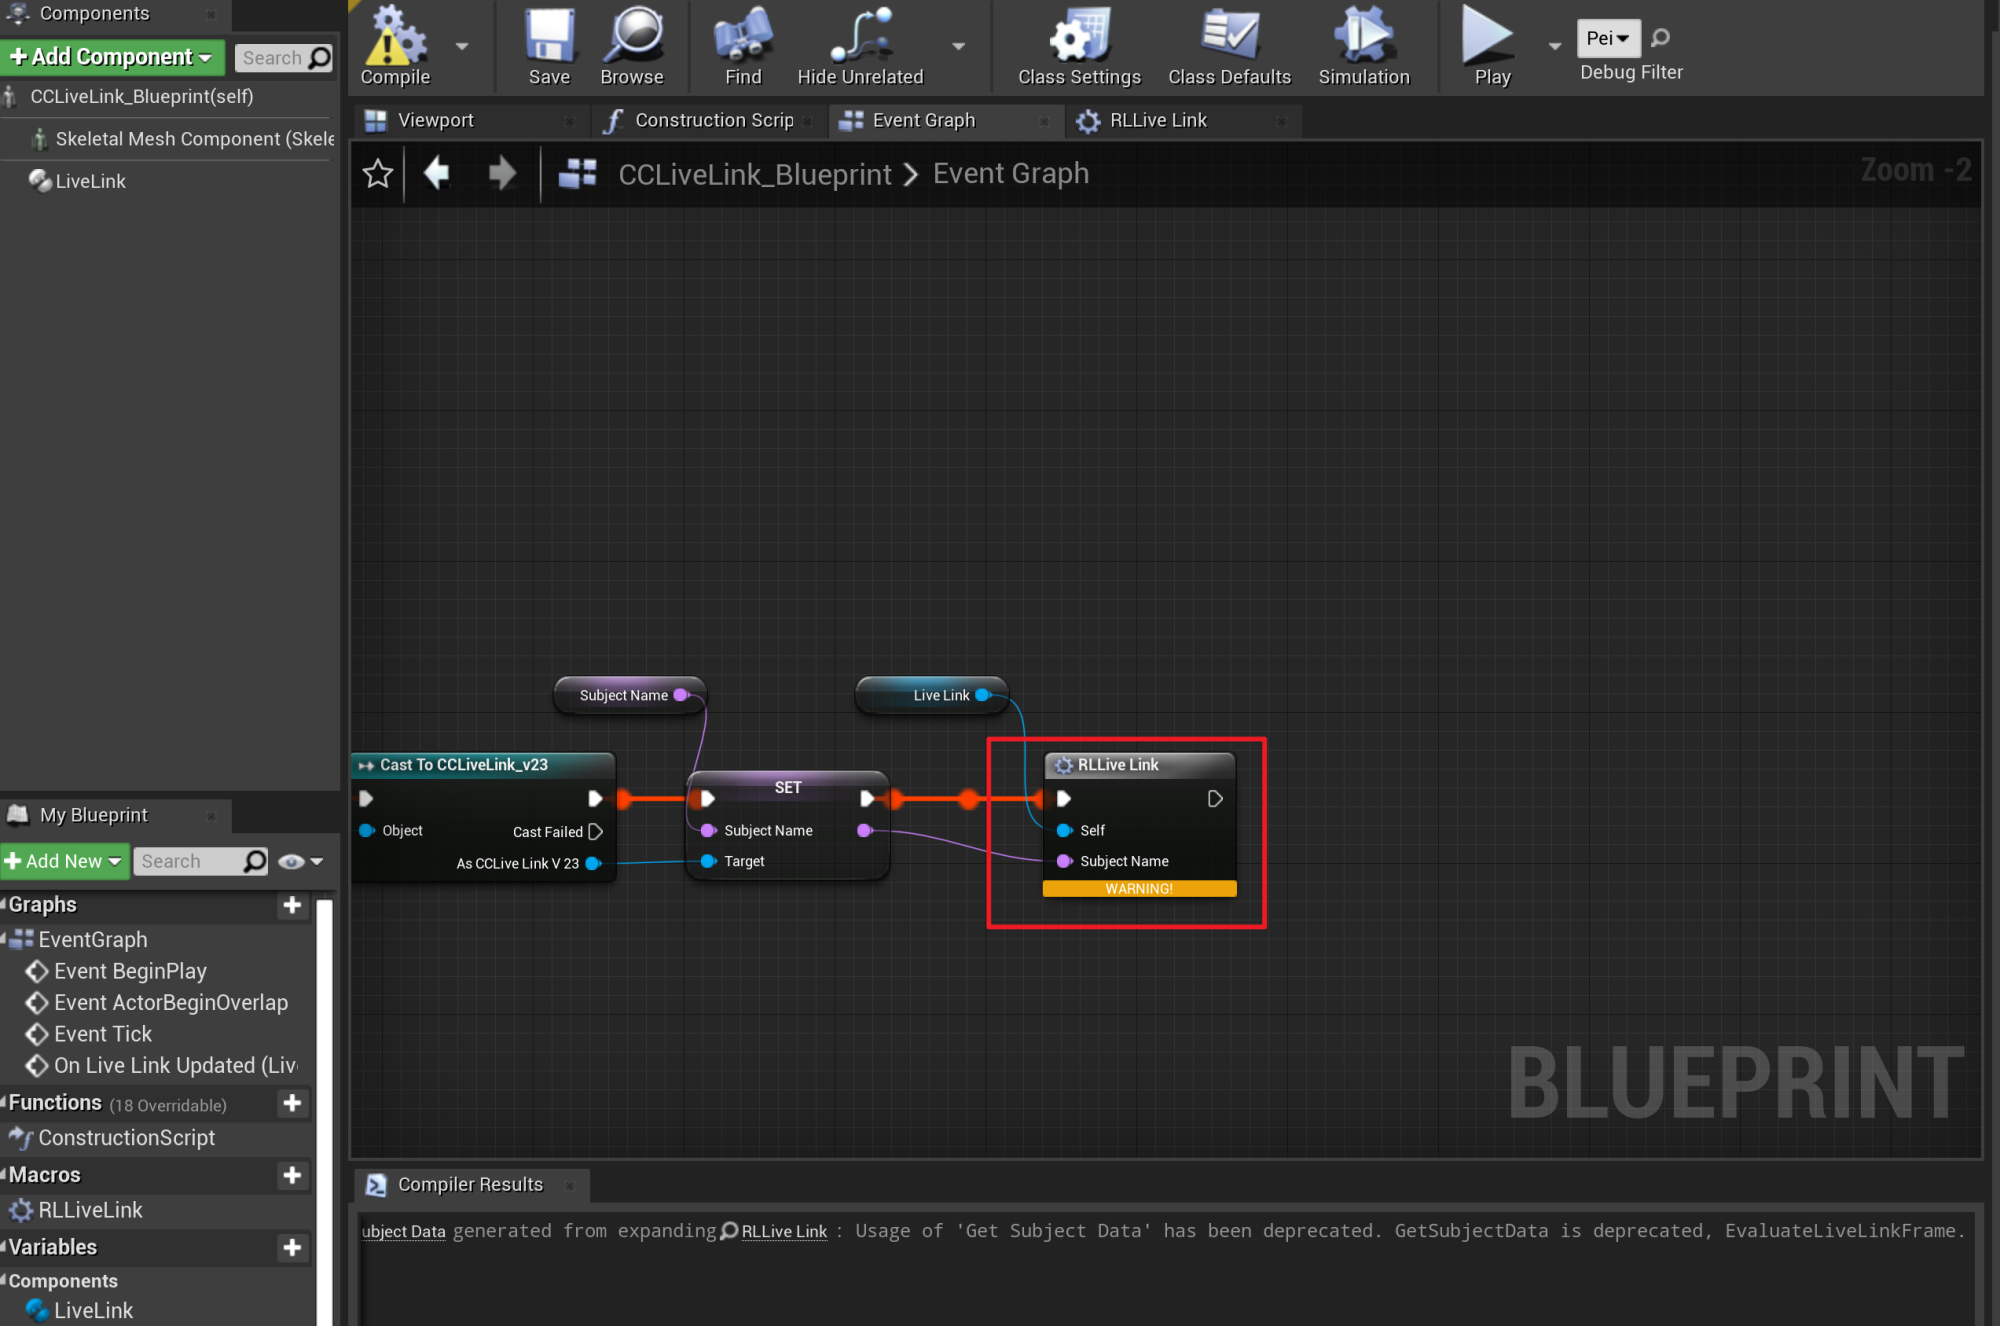The image size is (2000, 1326).
Task: Compile the blueprint
Action: [x=395, y=46]
